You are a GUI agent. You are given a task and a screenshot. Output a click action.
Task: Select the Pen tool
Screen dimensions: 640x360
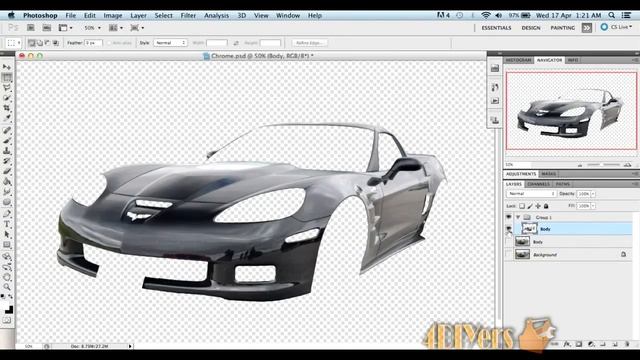pos(7,213)
